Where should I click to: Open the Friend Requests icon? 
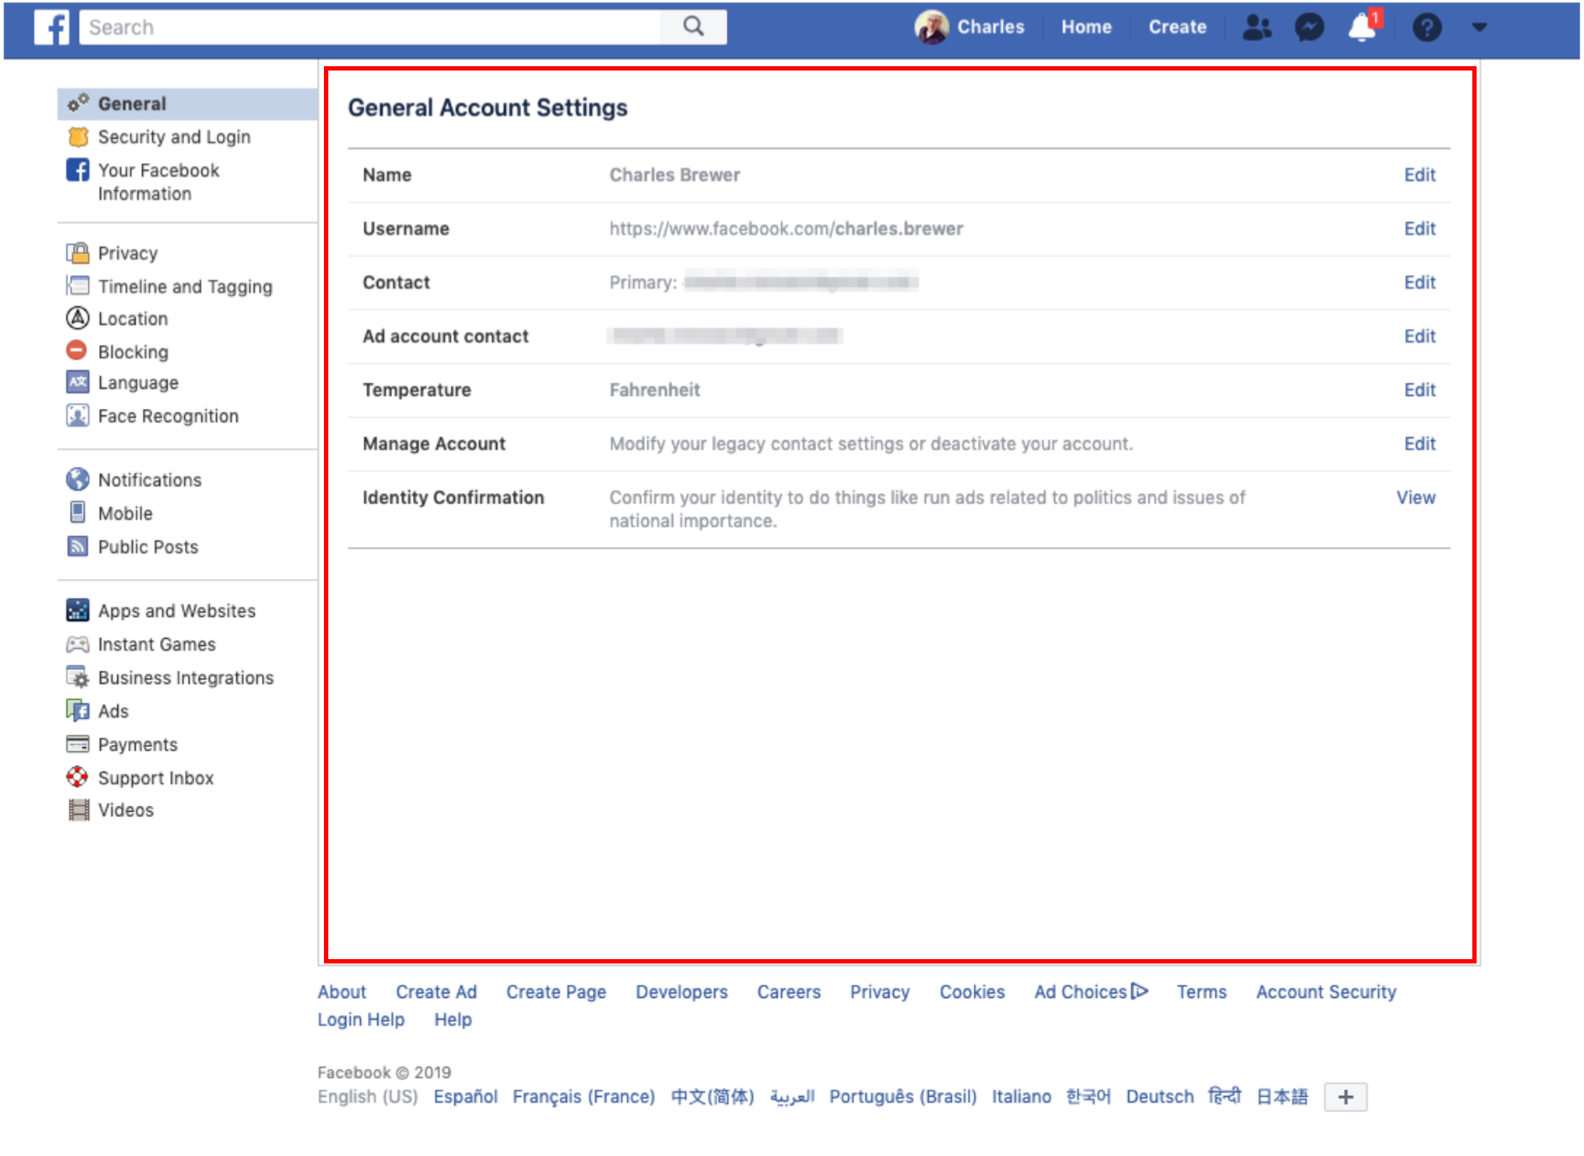coord(1257,27)
